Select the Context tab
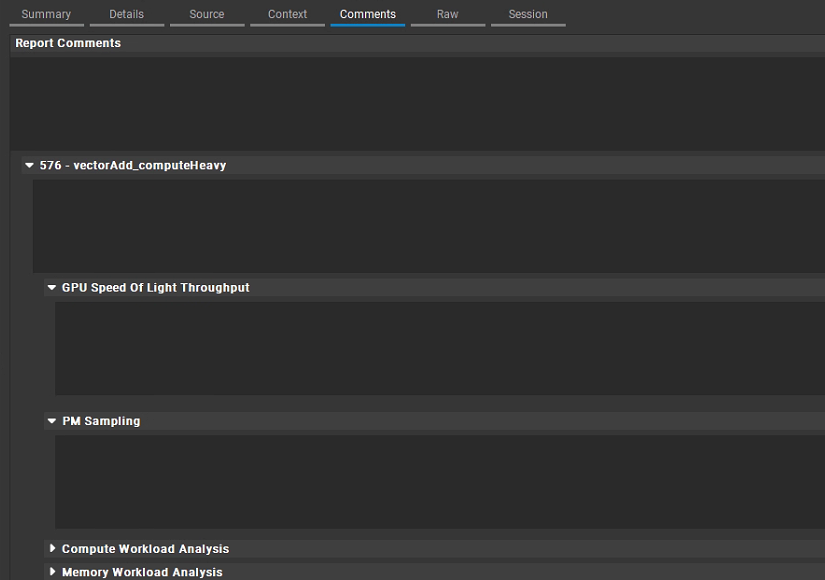Screen dimensions: 825x580 pos(287,14)
